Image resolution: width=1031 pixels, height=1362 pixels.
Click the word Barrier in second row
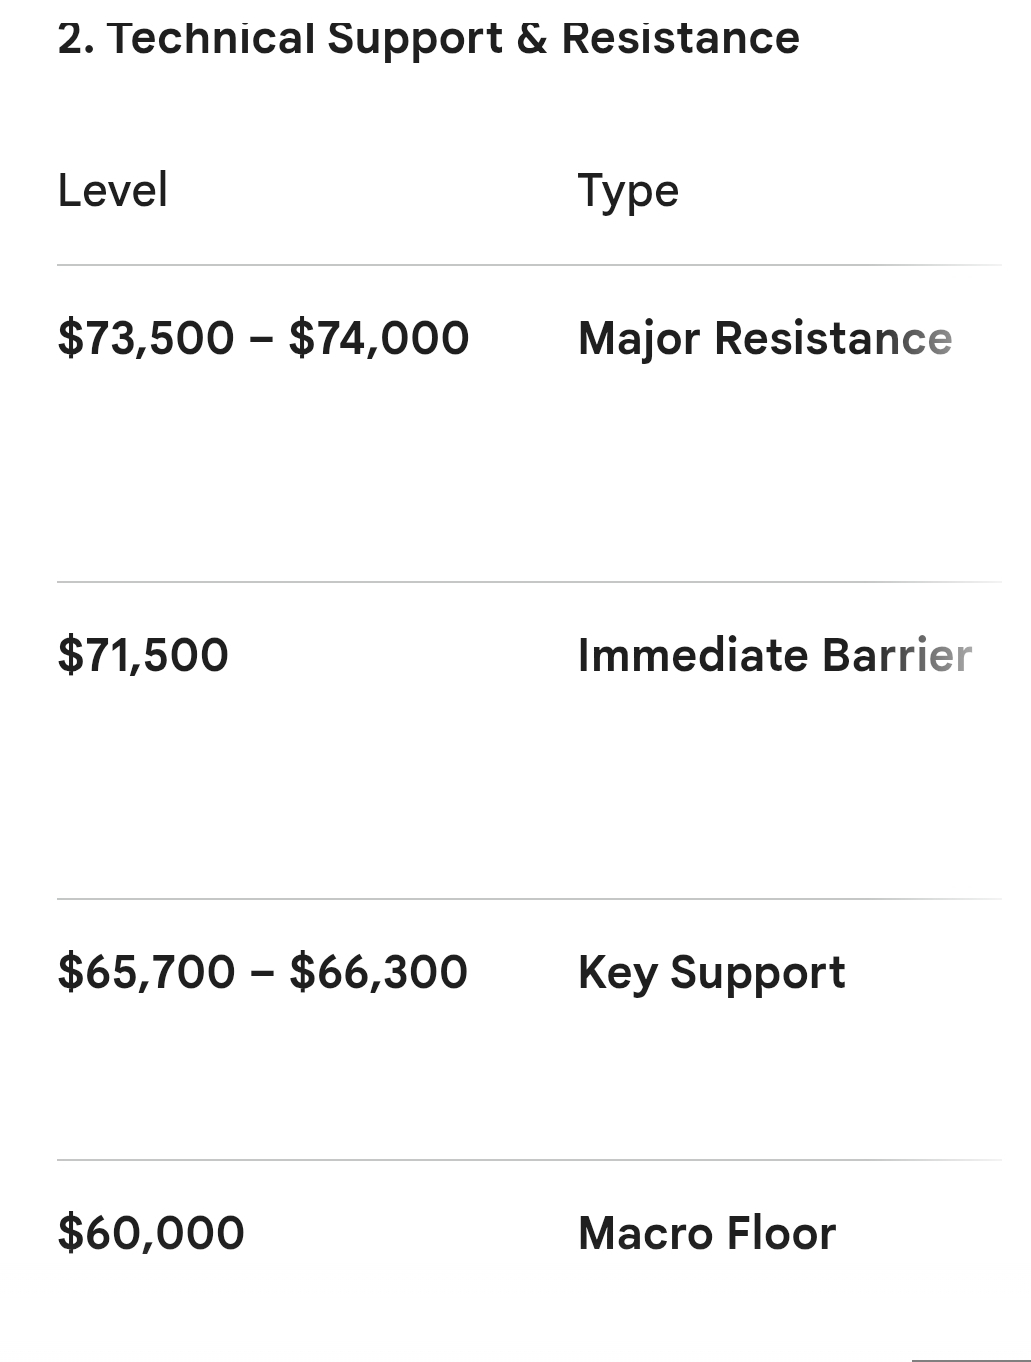[897, 655]
